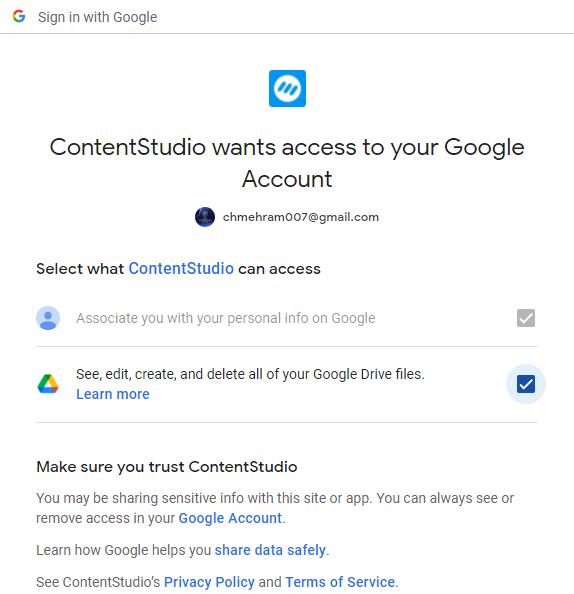Open Learn more about Drive access
The image size is (574, 594).
tap(113, 394)
